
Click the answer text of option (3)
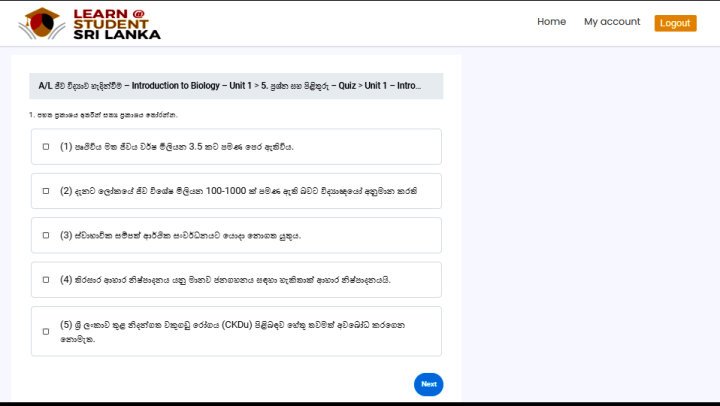point(180,236)
